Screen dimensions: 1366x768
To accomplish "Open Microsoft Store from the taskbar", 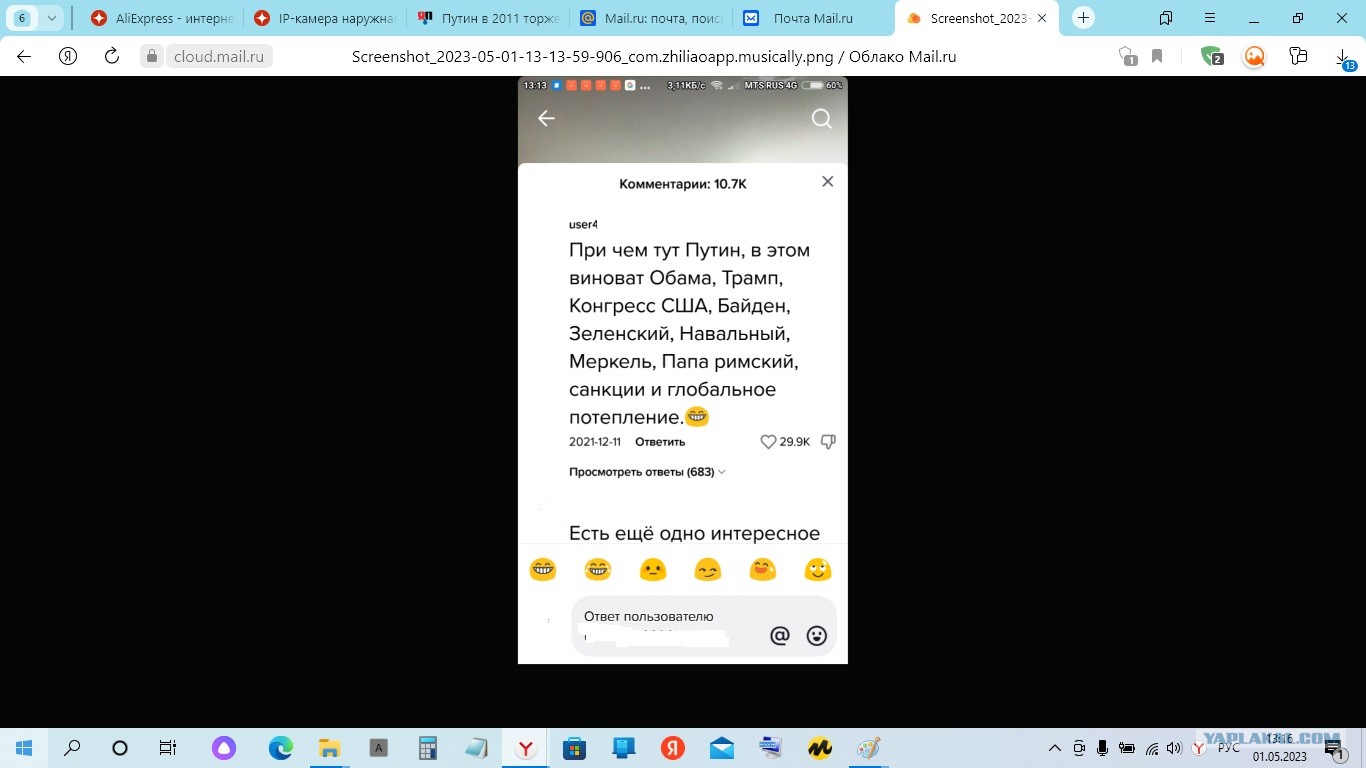I will (574, 748).
